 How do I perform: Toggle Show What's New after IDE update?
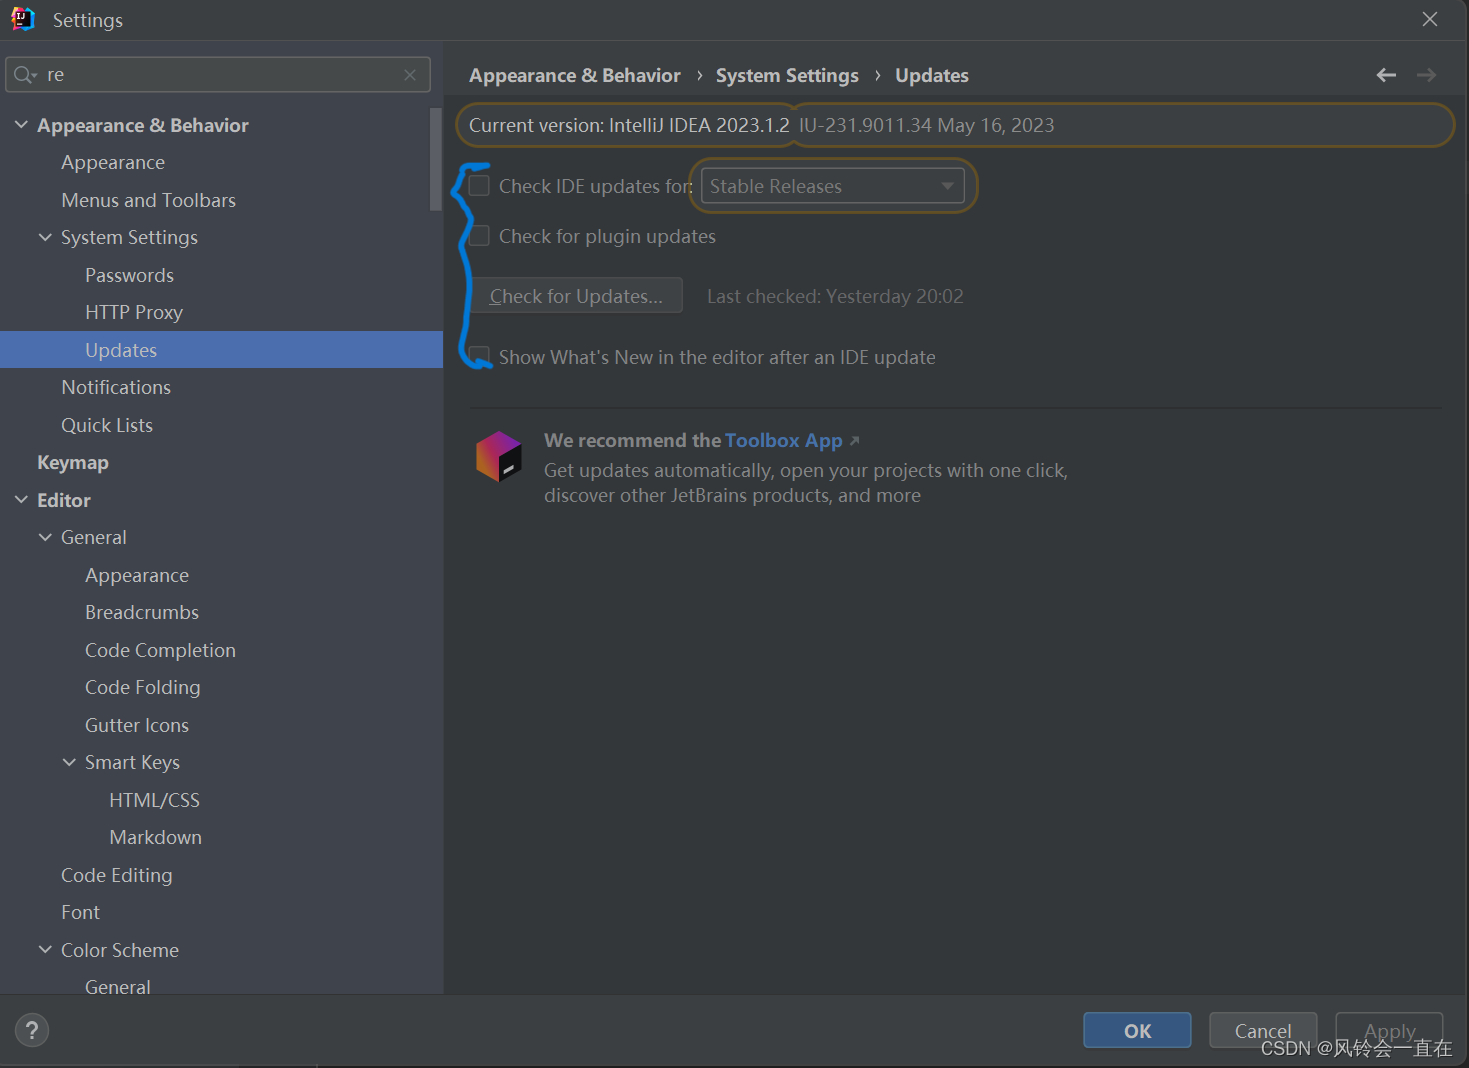pos(480,357)
